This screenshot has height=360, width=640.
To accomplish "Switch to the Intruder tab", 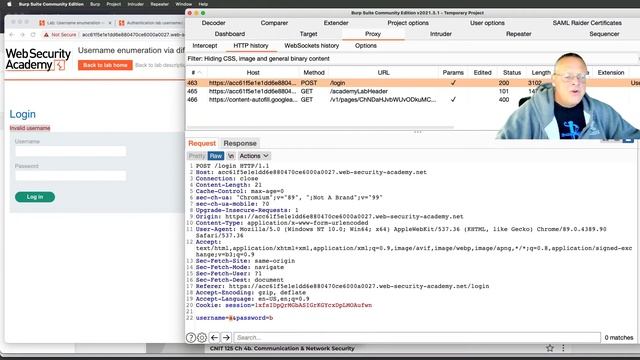I will click(441, 34).
